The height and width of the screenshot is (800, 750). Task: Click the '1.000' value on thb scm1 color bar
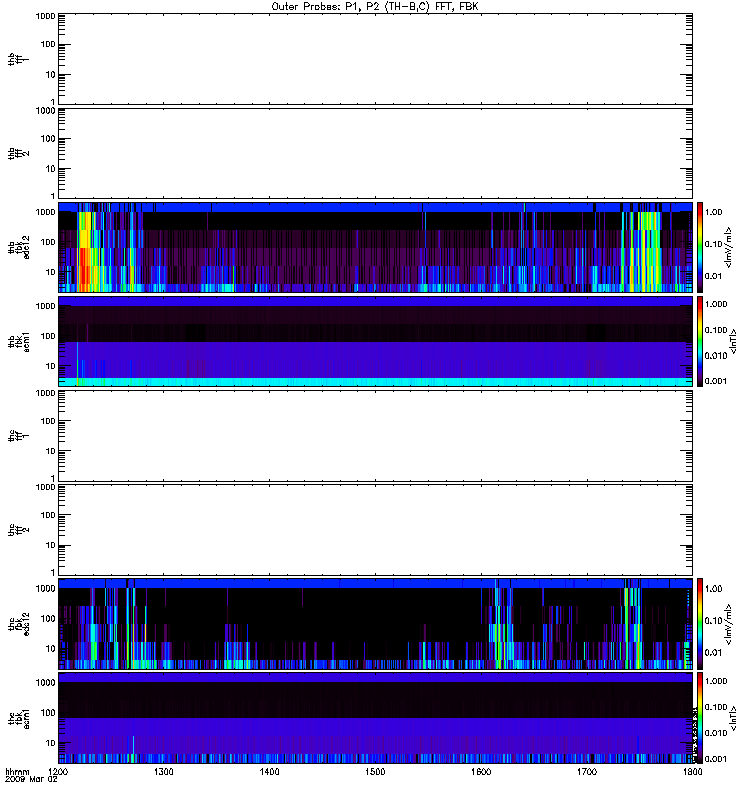coord(716,304)
